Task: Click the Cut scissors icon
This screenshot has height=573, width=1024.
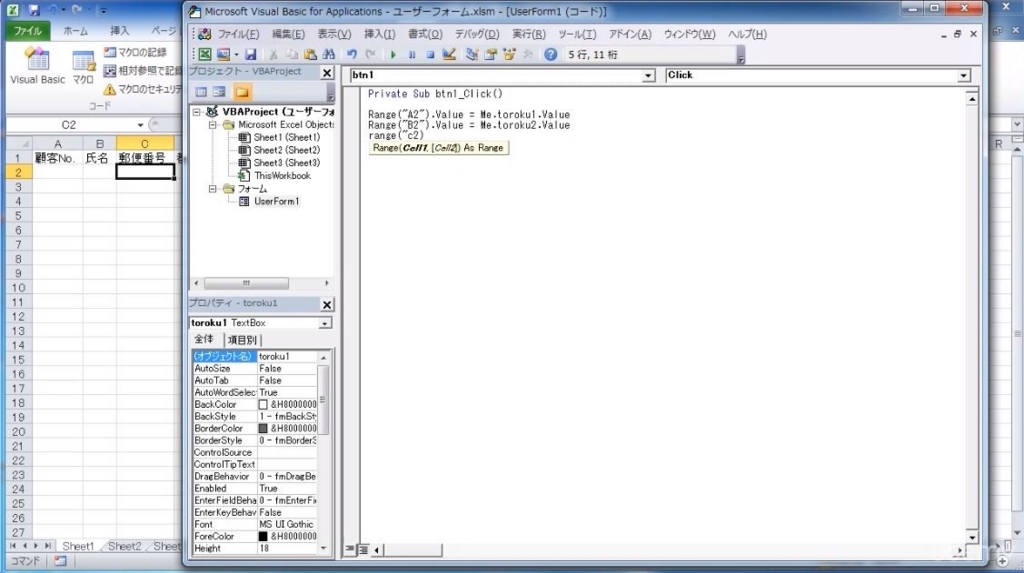Action: 274,54
